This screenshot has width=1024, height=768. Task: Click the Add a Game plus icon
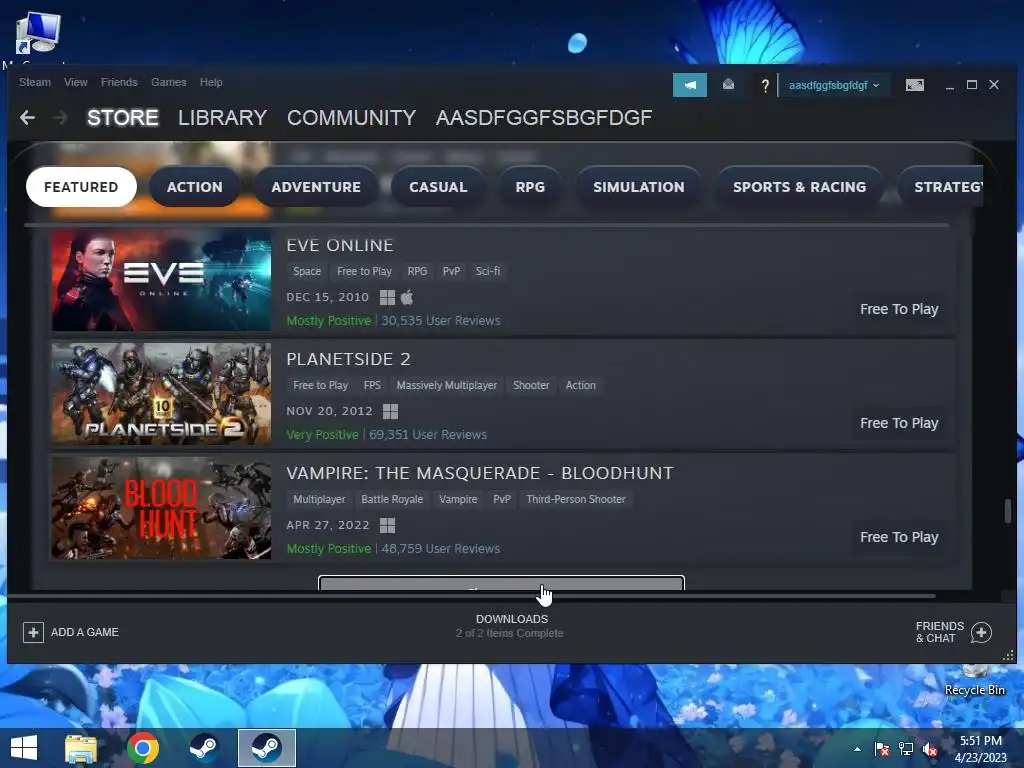point(33,632)
